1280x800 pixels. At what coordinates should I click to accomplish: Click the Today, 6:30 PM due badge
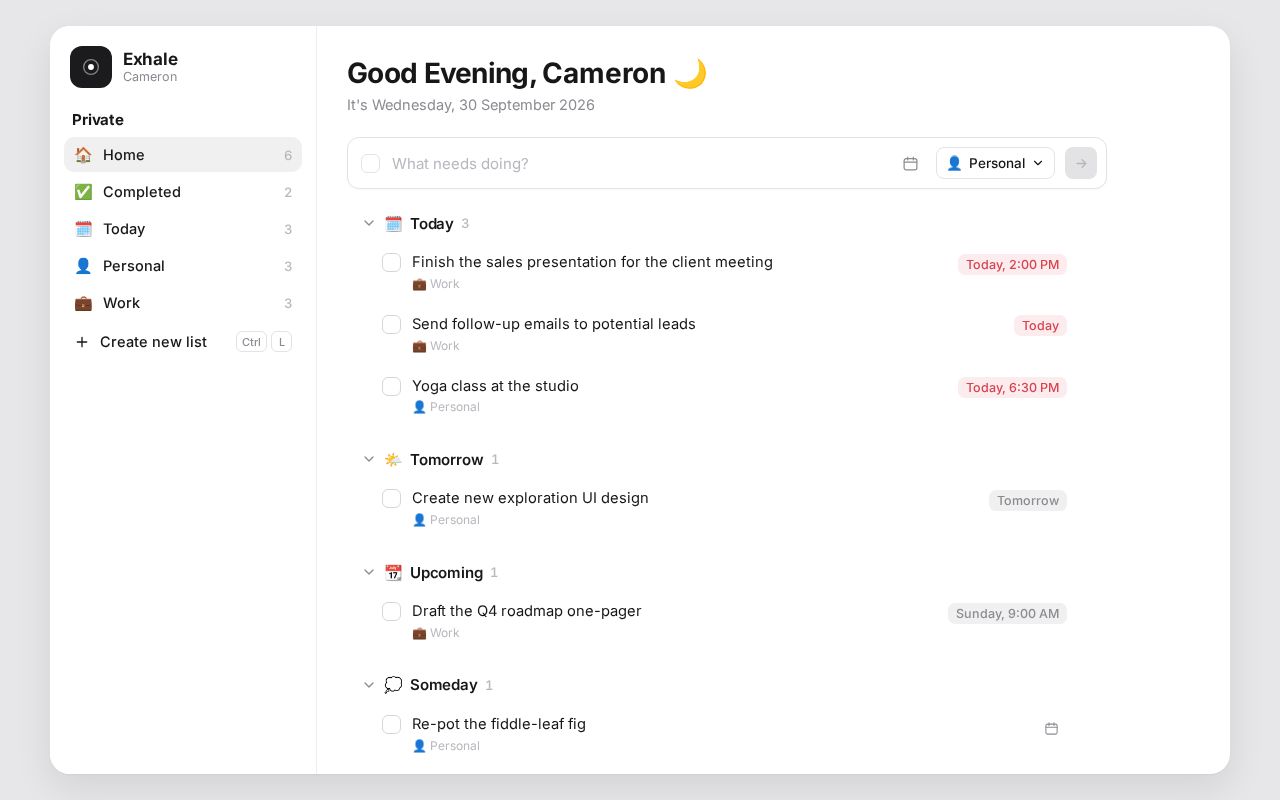pyautogui.click(x=1012, y=388)
